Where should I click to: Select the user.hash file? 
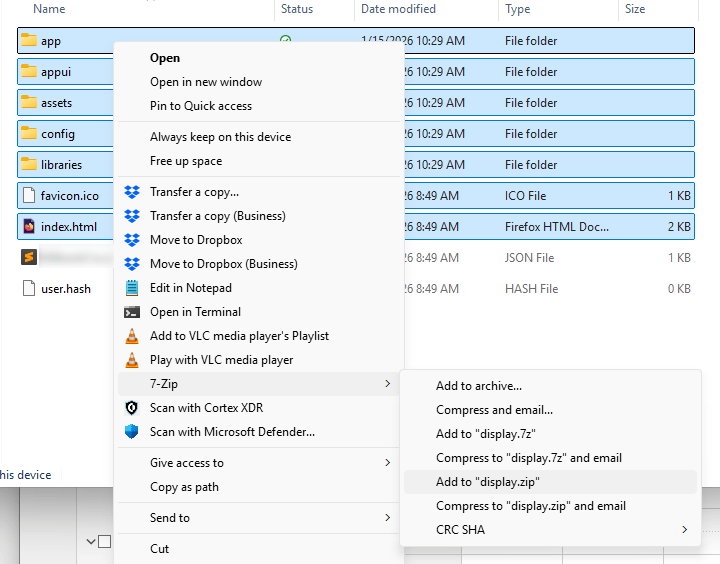tap(65, 289)
